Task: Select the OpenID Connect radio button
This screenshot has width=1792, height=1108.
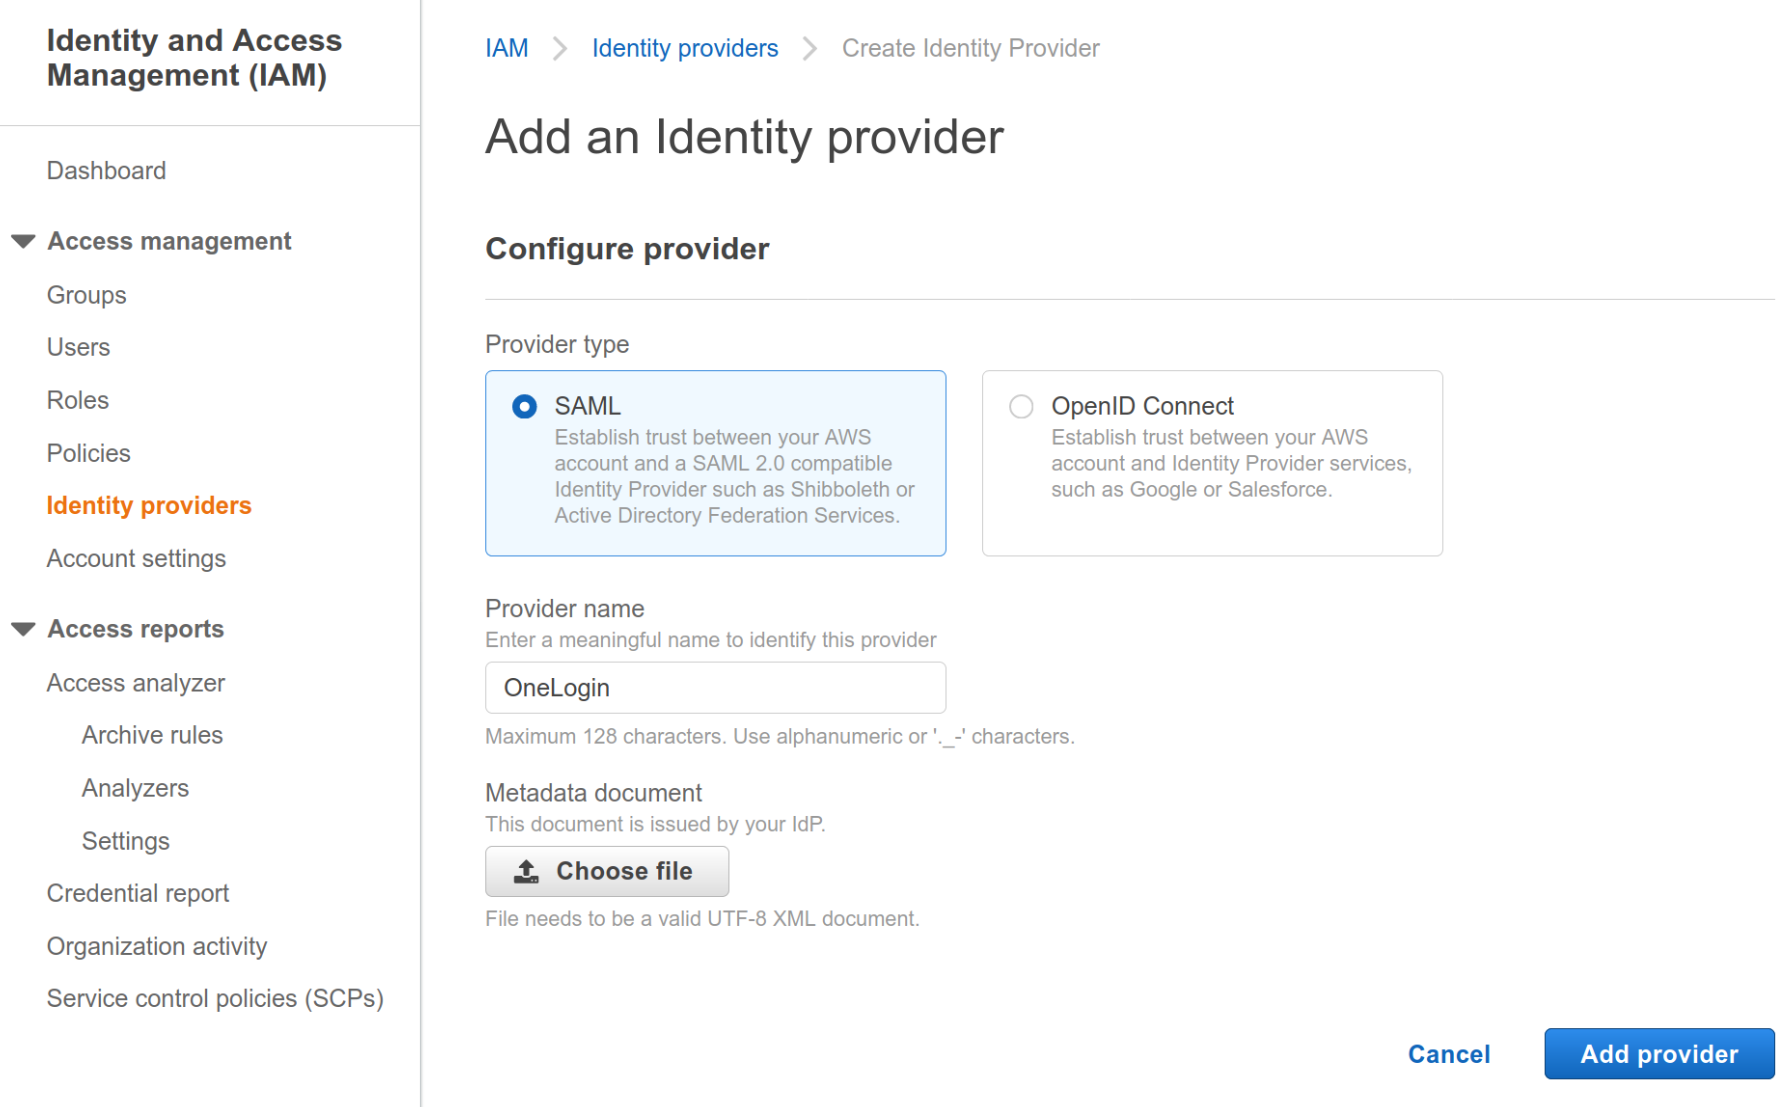Action: (x=1021, y=407)
